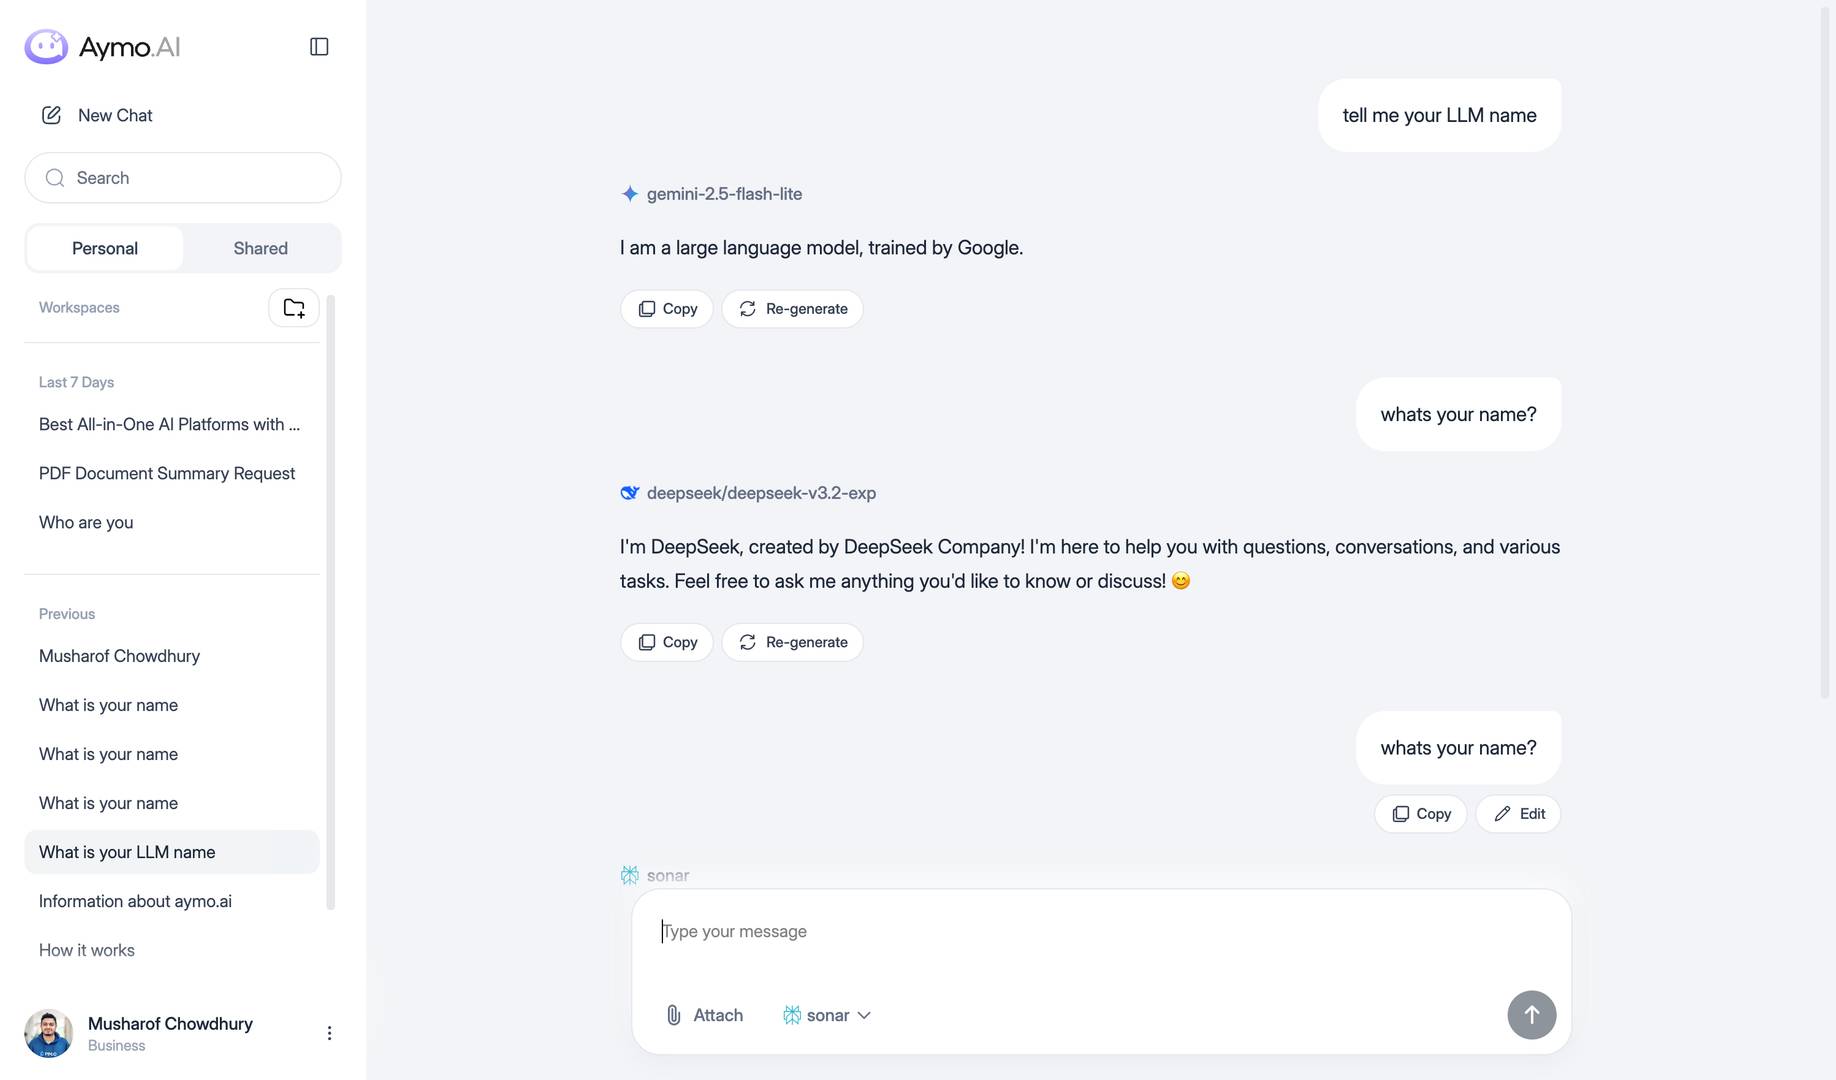Click the Aymo.AI logo icon
Viewport: 1836px width, 1080px height.
(x=46, y=47)
